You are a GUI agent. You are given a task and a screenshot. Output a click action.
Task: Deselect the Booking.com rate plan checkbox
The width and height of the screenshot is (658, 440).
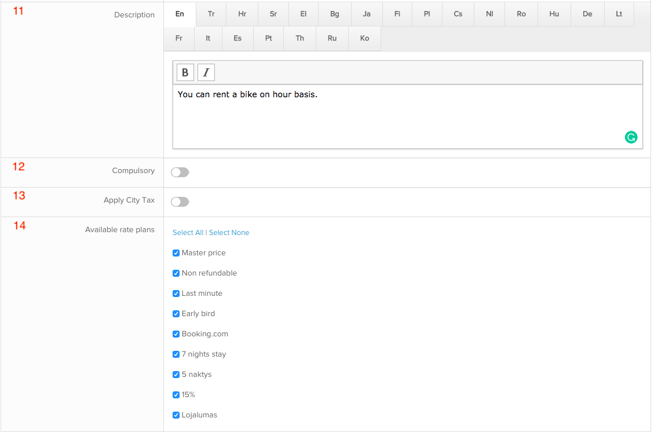tap(176, 334)
